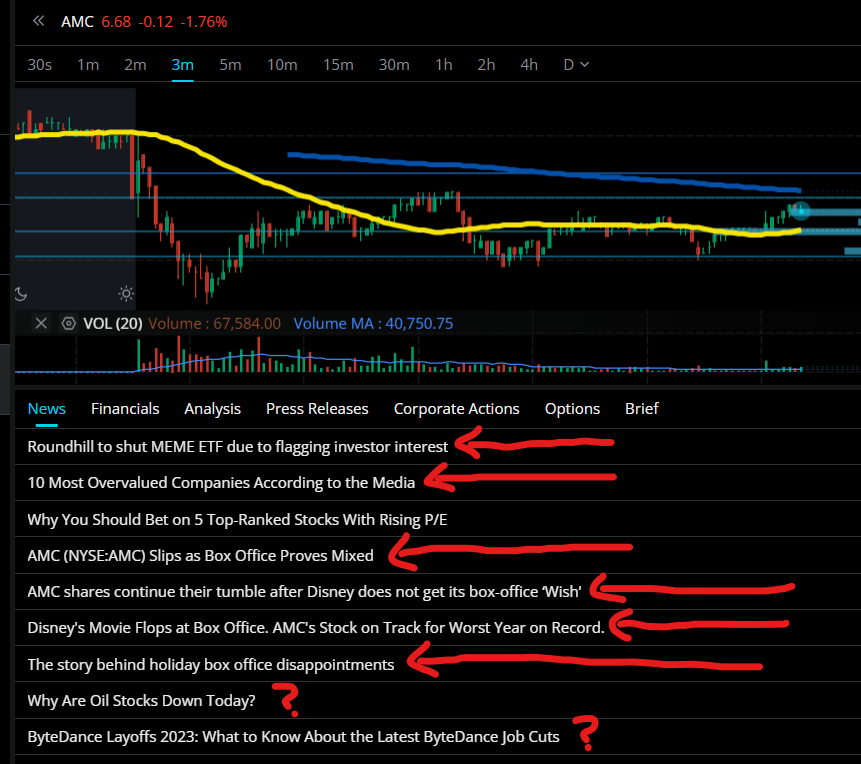Open the Brief tab
Screen dimensions: 861x764
(642, 409)
